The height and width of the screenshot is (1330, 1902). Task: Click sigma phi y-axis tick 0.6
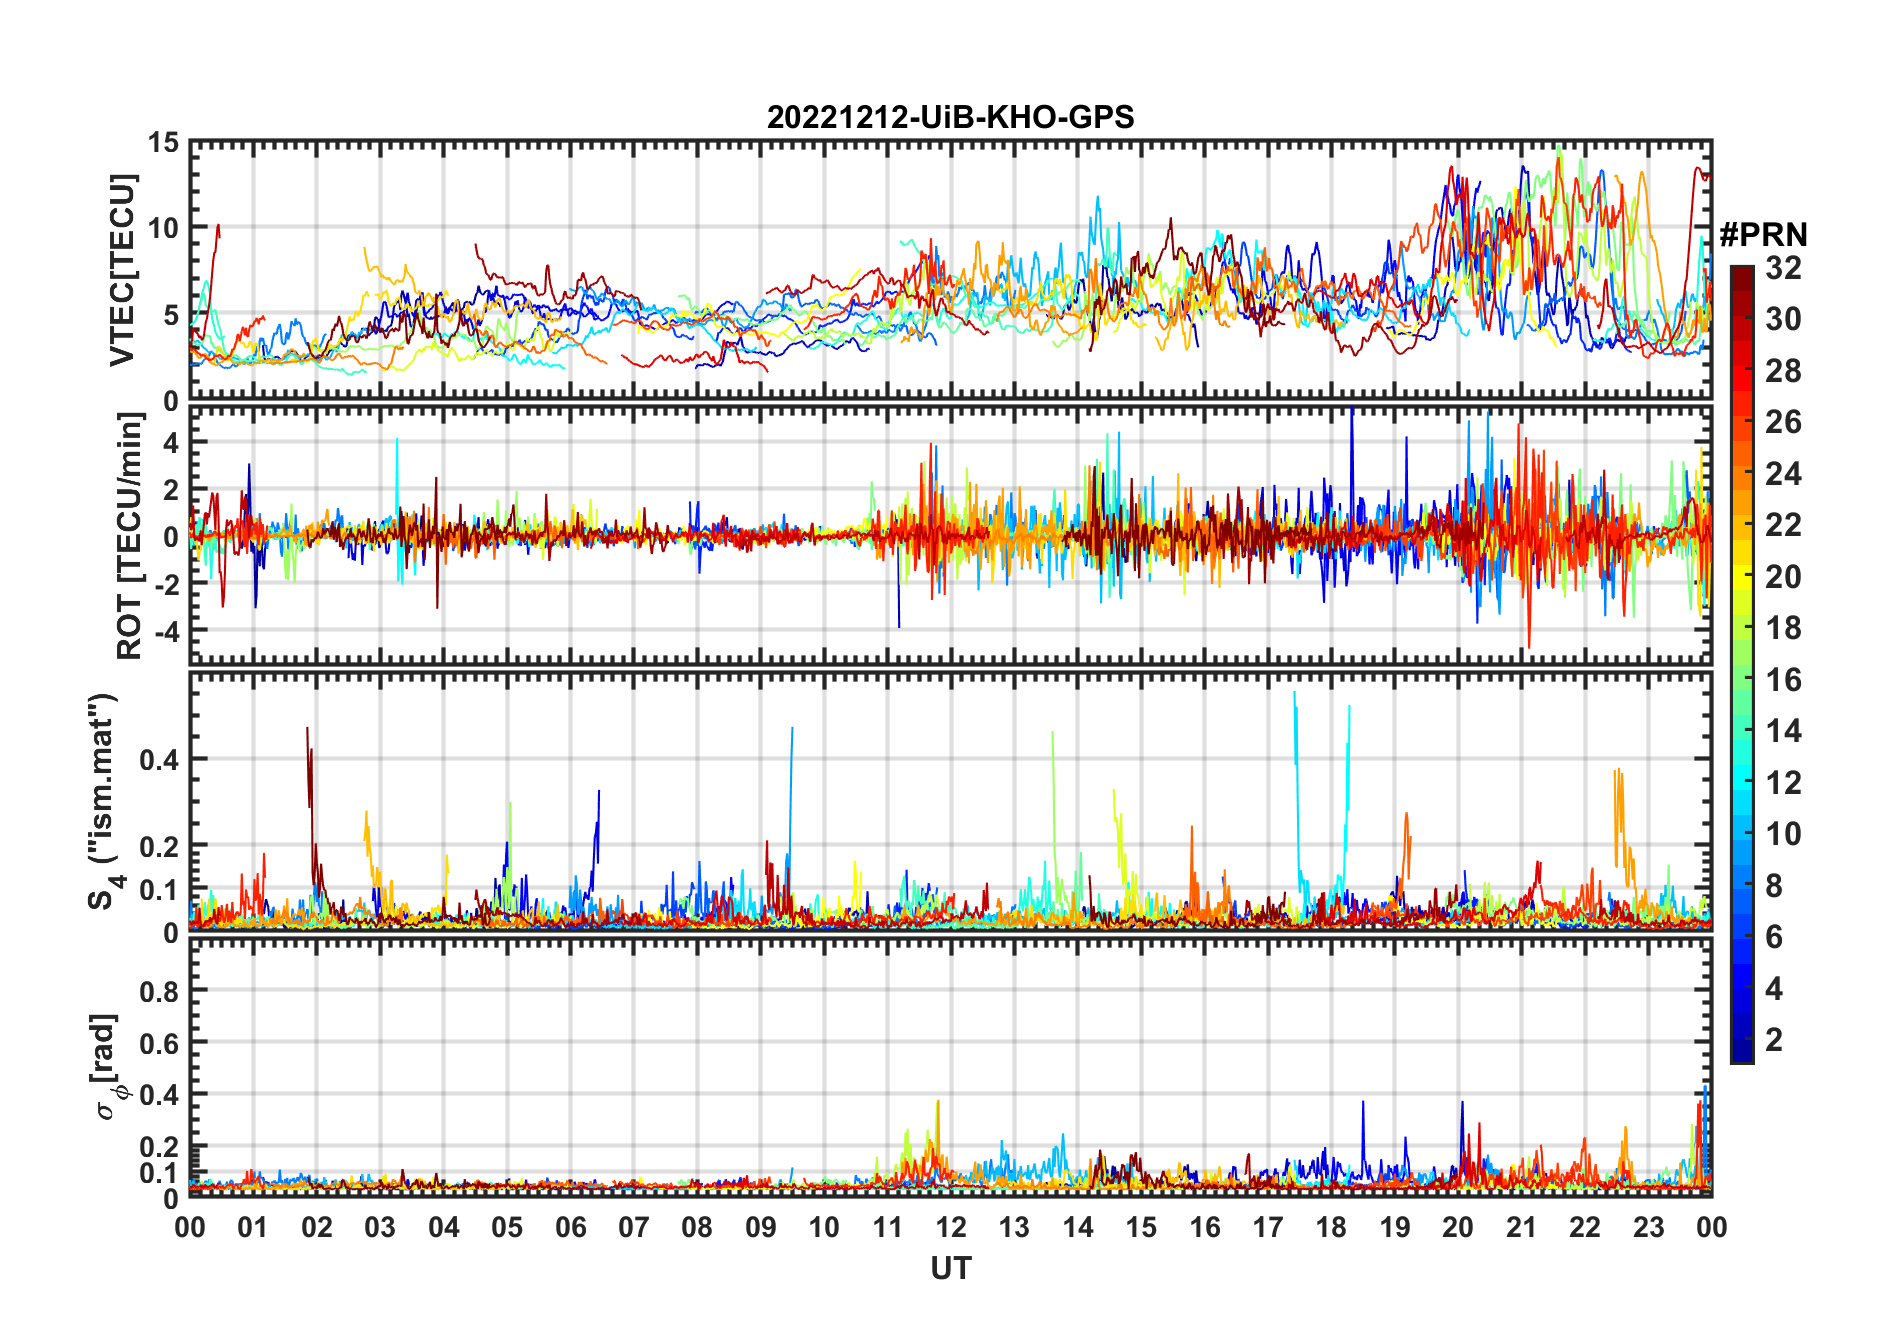160,1043
